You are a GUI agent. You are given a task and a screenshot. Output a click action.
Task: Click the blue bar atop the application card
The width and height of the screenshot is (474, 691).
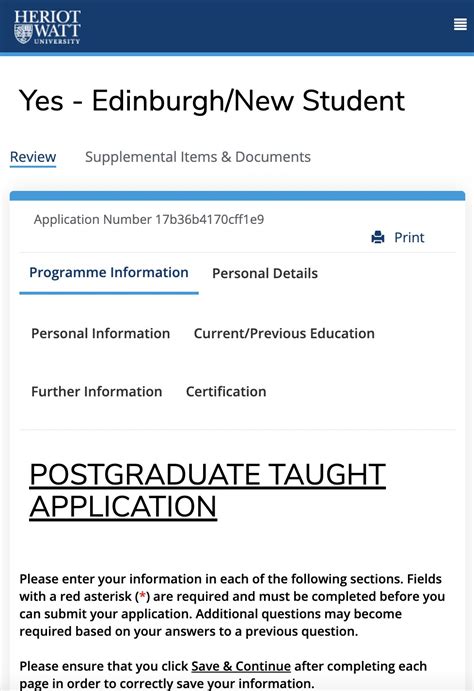click(x=237, y=196)
